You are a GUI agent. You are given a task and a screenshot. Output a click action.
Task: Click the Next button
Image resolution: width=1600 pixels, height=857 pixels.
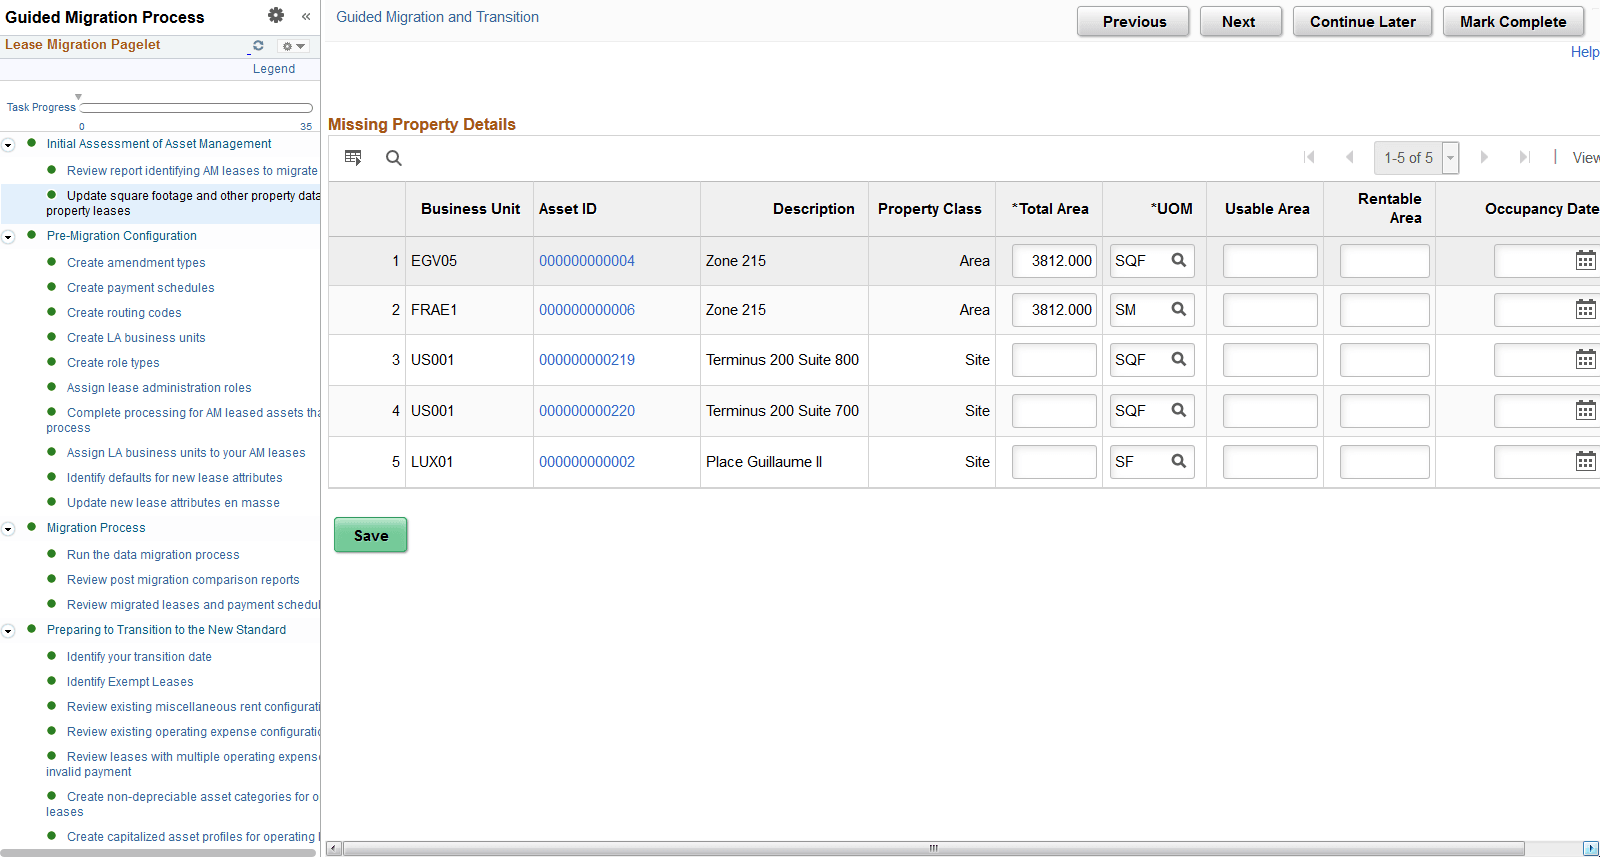pos(1239,21)
